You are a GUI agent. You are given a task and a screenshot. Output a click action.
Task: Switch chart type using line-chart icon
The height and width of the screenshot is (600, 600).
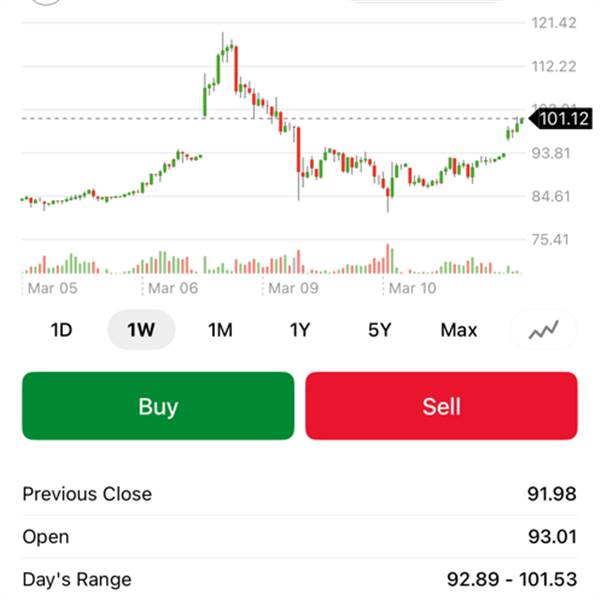pos(543,329)
